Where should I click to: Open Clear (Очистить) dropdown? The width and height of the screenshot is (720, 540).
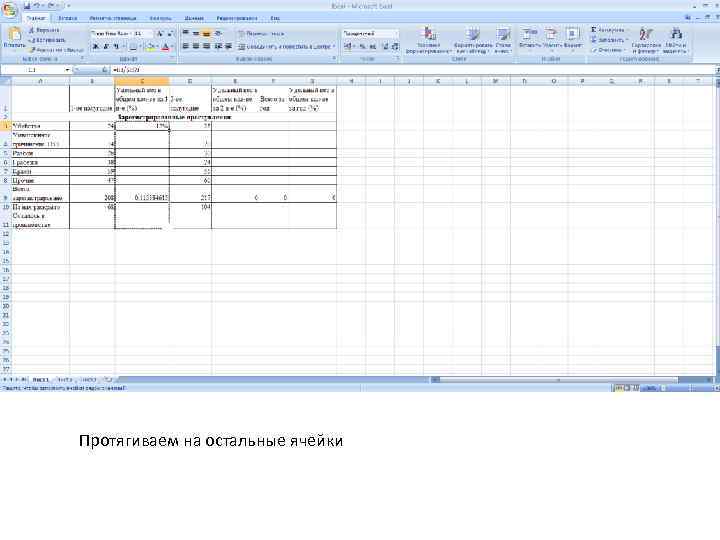click(607, 50)
